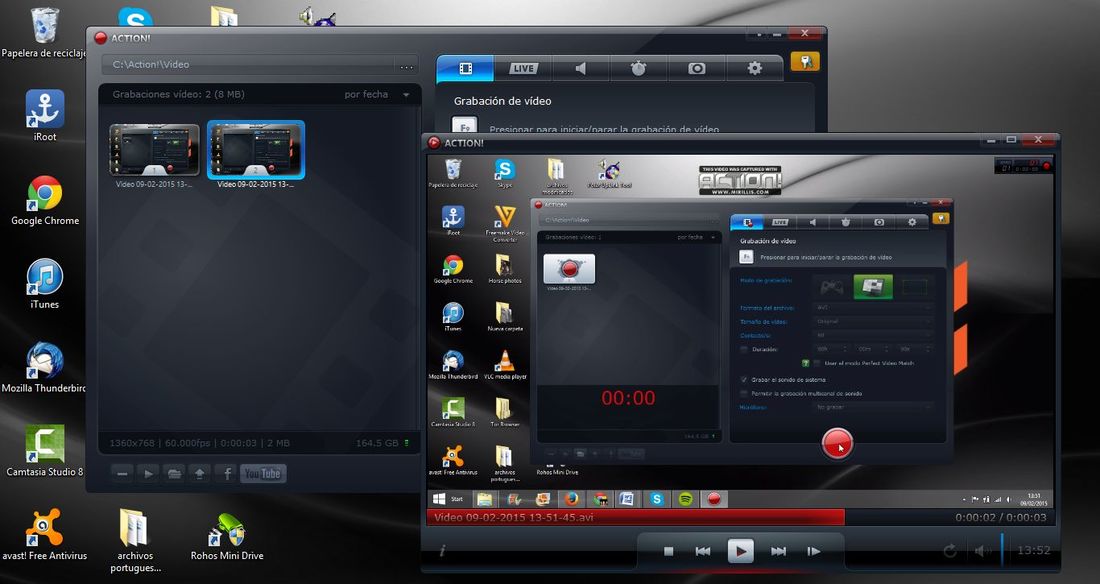Click 'Grabaciones vídeo: 2 (8 MB)' header text
The image size is (1100, 584).
click(x=178, y=94)
